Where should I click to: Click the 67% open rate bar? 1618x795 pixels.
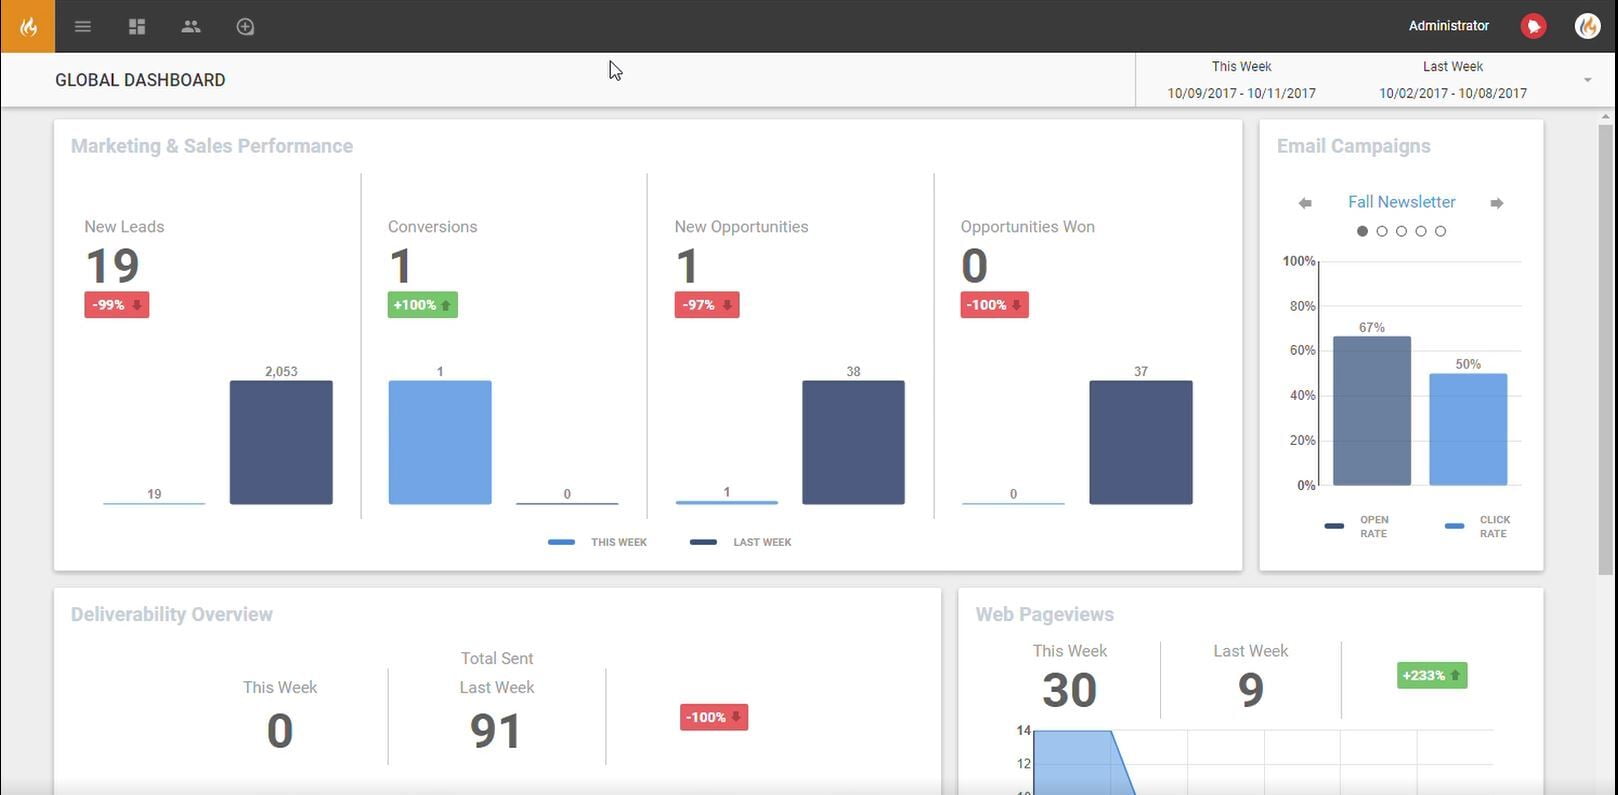point(1372,411)
